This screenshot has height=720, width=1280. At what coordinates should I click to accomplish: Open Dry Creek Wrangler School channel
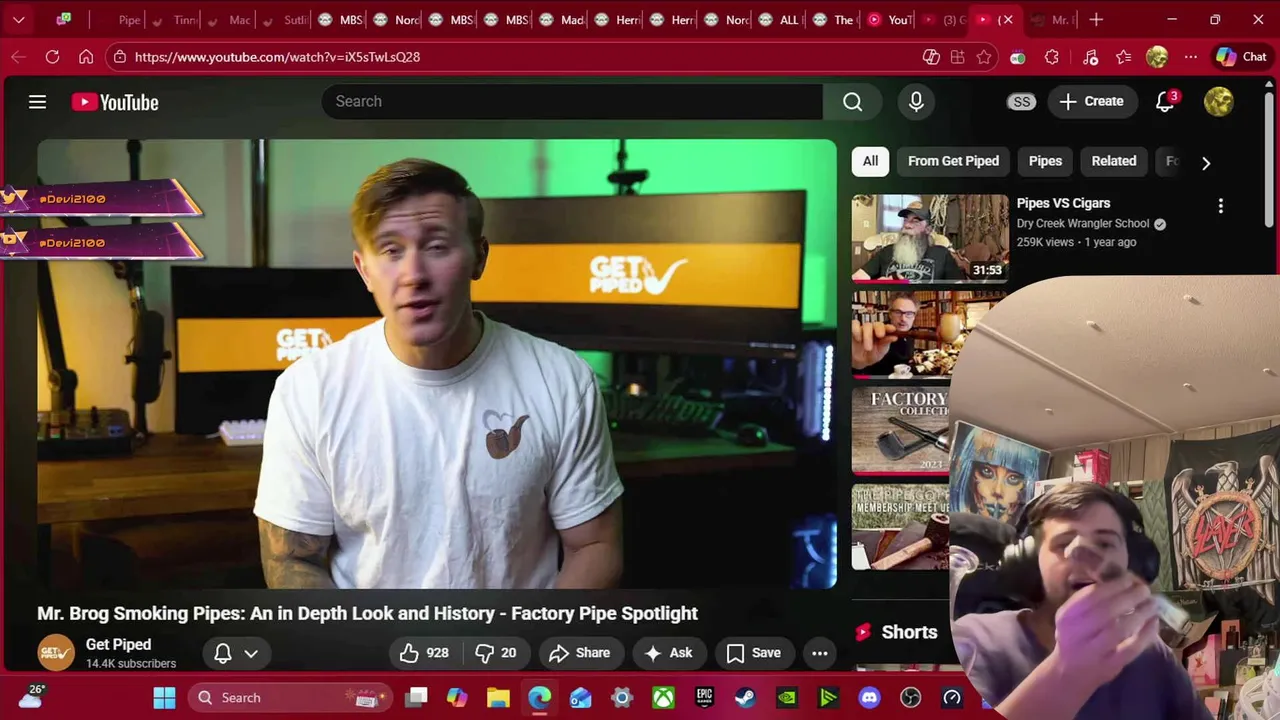click(x=1083, y=224)
